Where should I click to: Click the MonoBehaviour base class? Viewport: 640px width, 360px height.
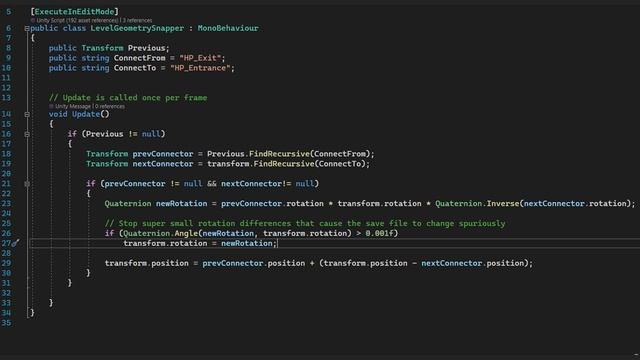(x=228, y=28)
